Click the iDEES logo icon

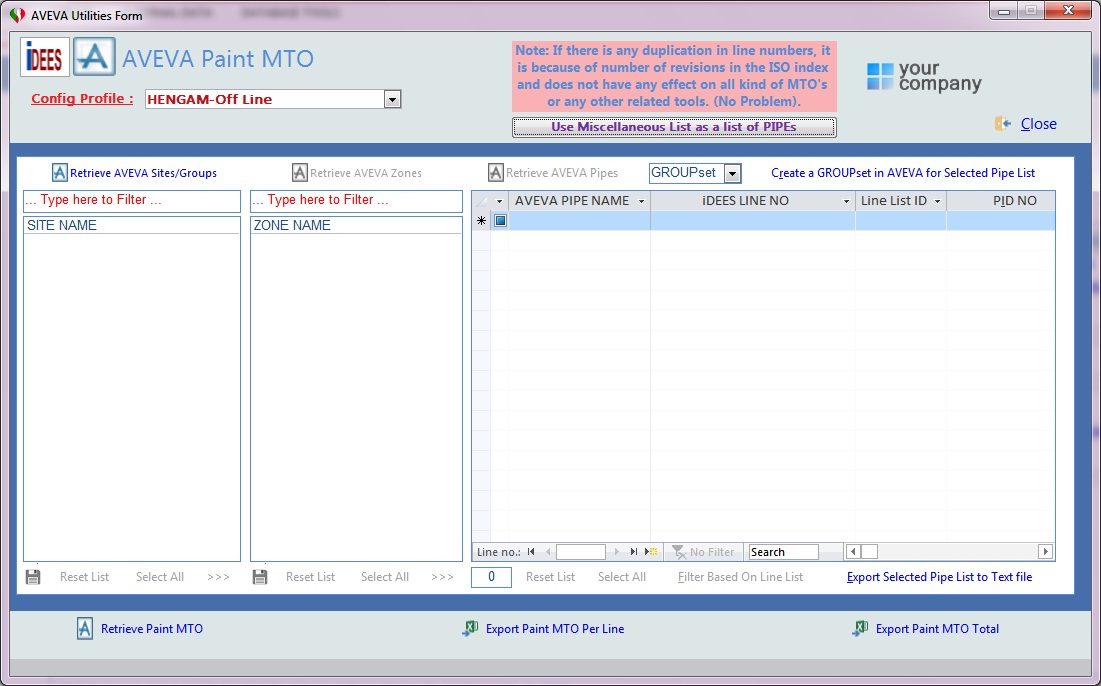(45, 57)
